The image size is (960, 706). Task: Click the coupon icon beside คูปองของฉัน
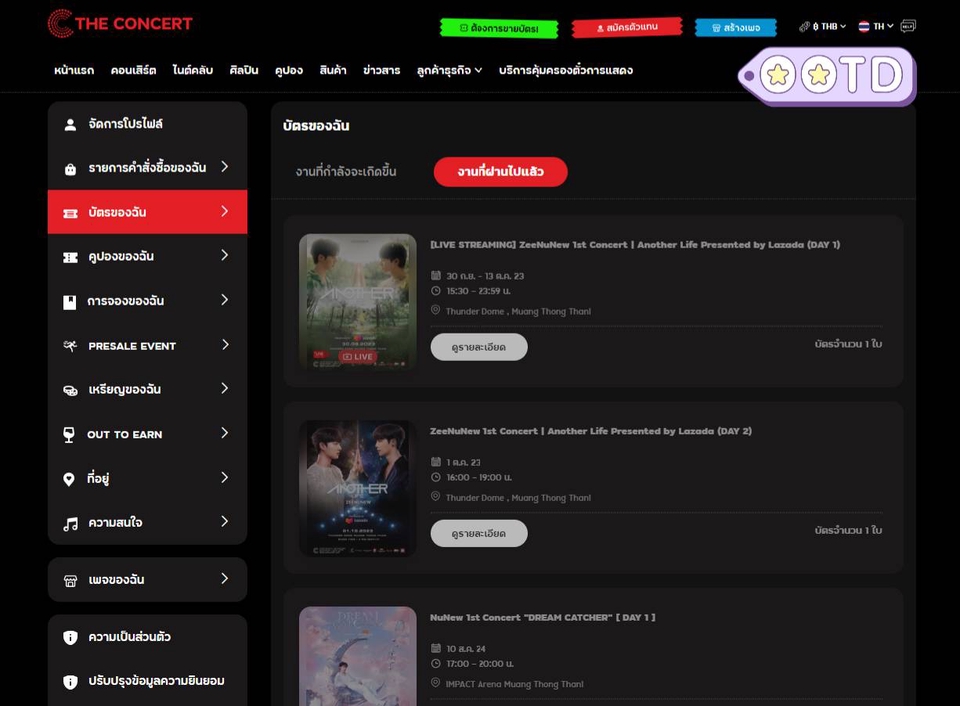70,257
